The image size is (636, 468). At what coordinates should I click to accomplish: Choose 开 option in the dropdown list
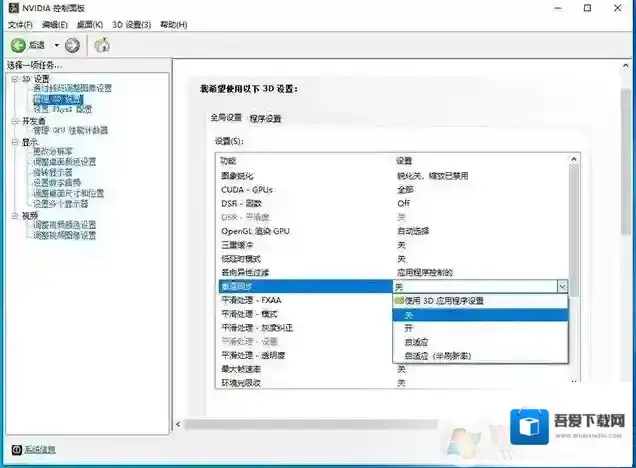[x=480, y=328]
